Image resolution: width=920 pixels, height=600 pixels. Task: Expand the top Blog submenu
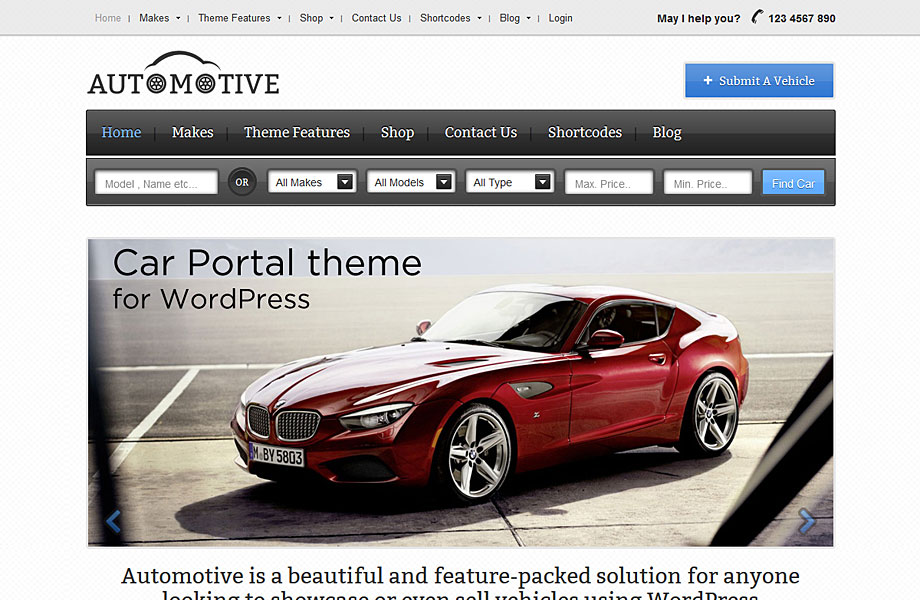pos(529,18)
